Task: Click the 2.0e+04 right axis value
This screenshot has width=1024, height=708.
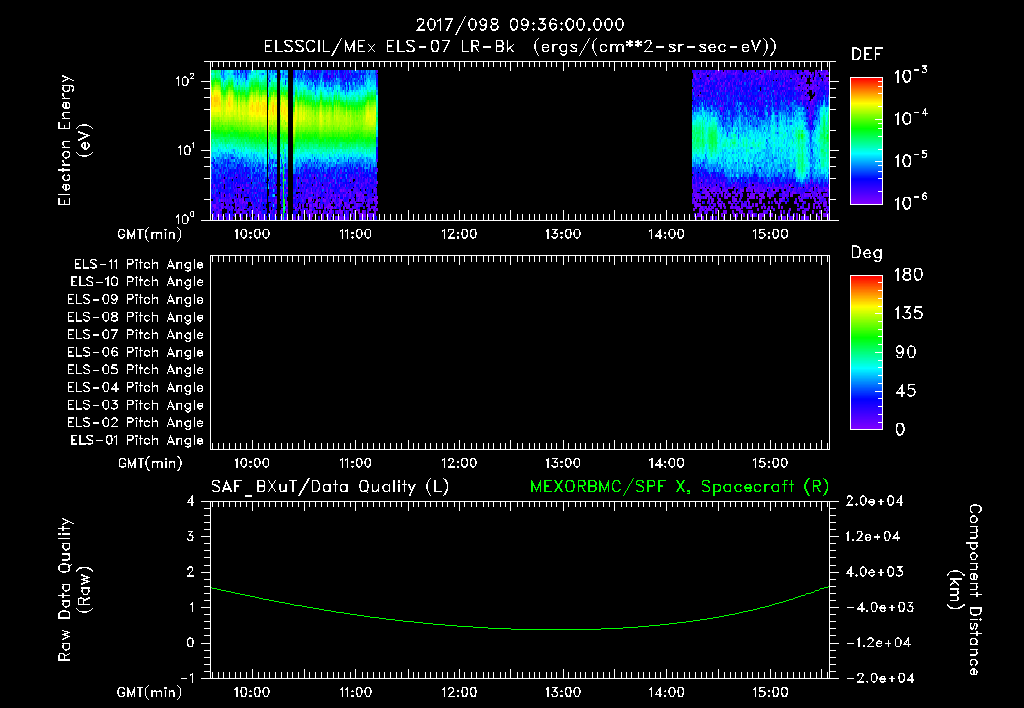Action: pyautogui.click(x=874, y=501)
